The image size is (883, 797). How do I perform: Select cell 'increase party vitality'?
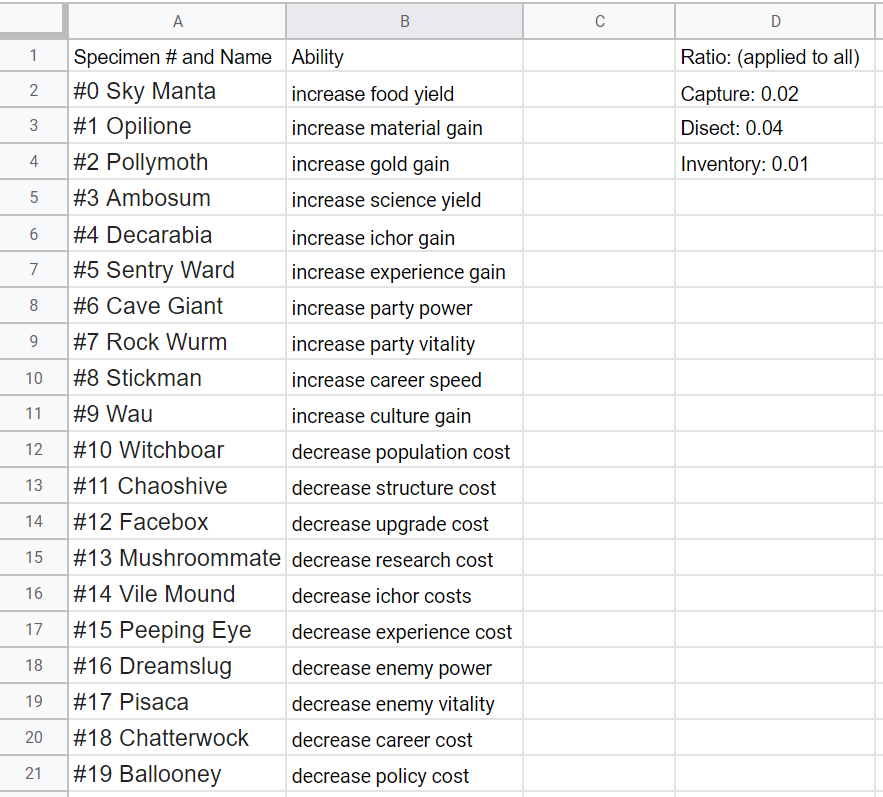[x=404, y=341]
